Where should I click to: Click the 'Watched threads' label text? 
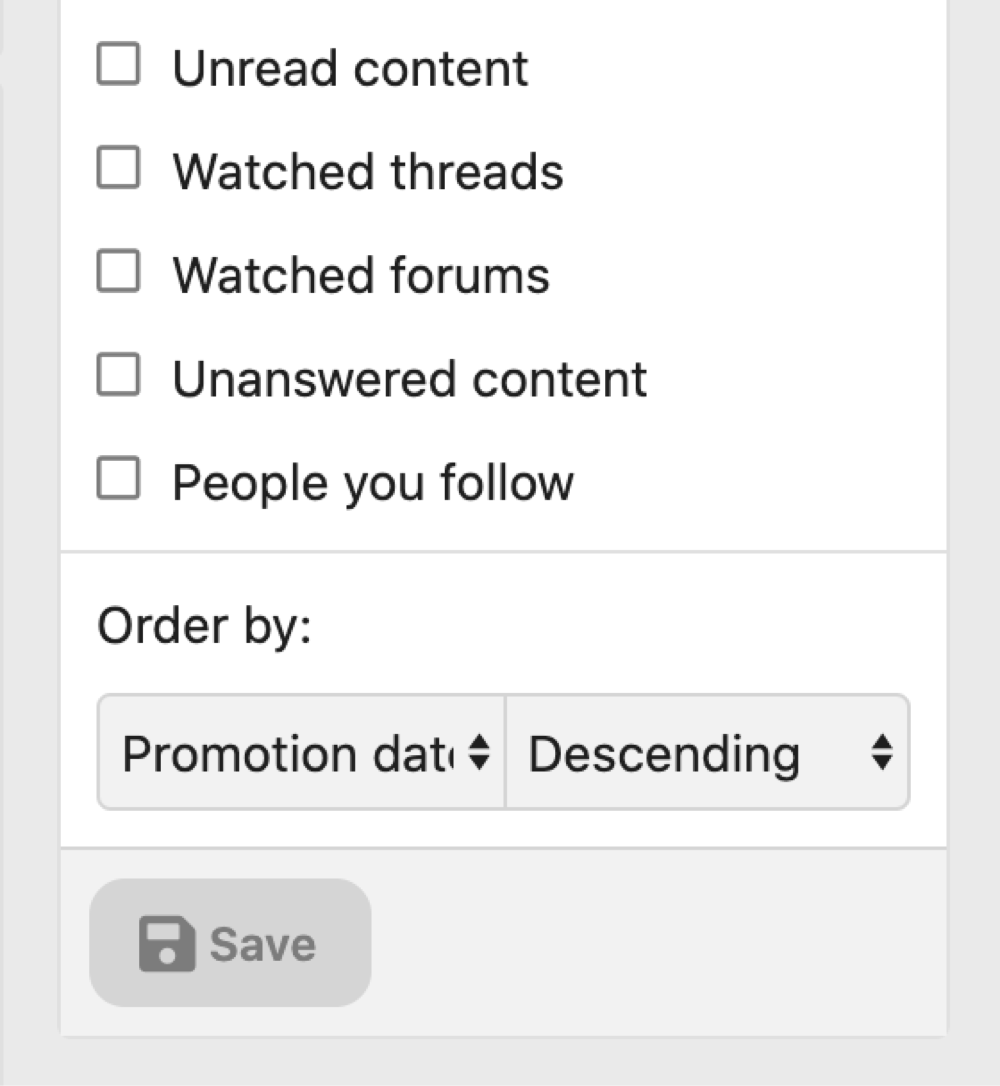coord(368,171)
